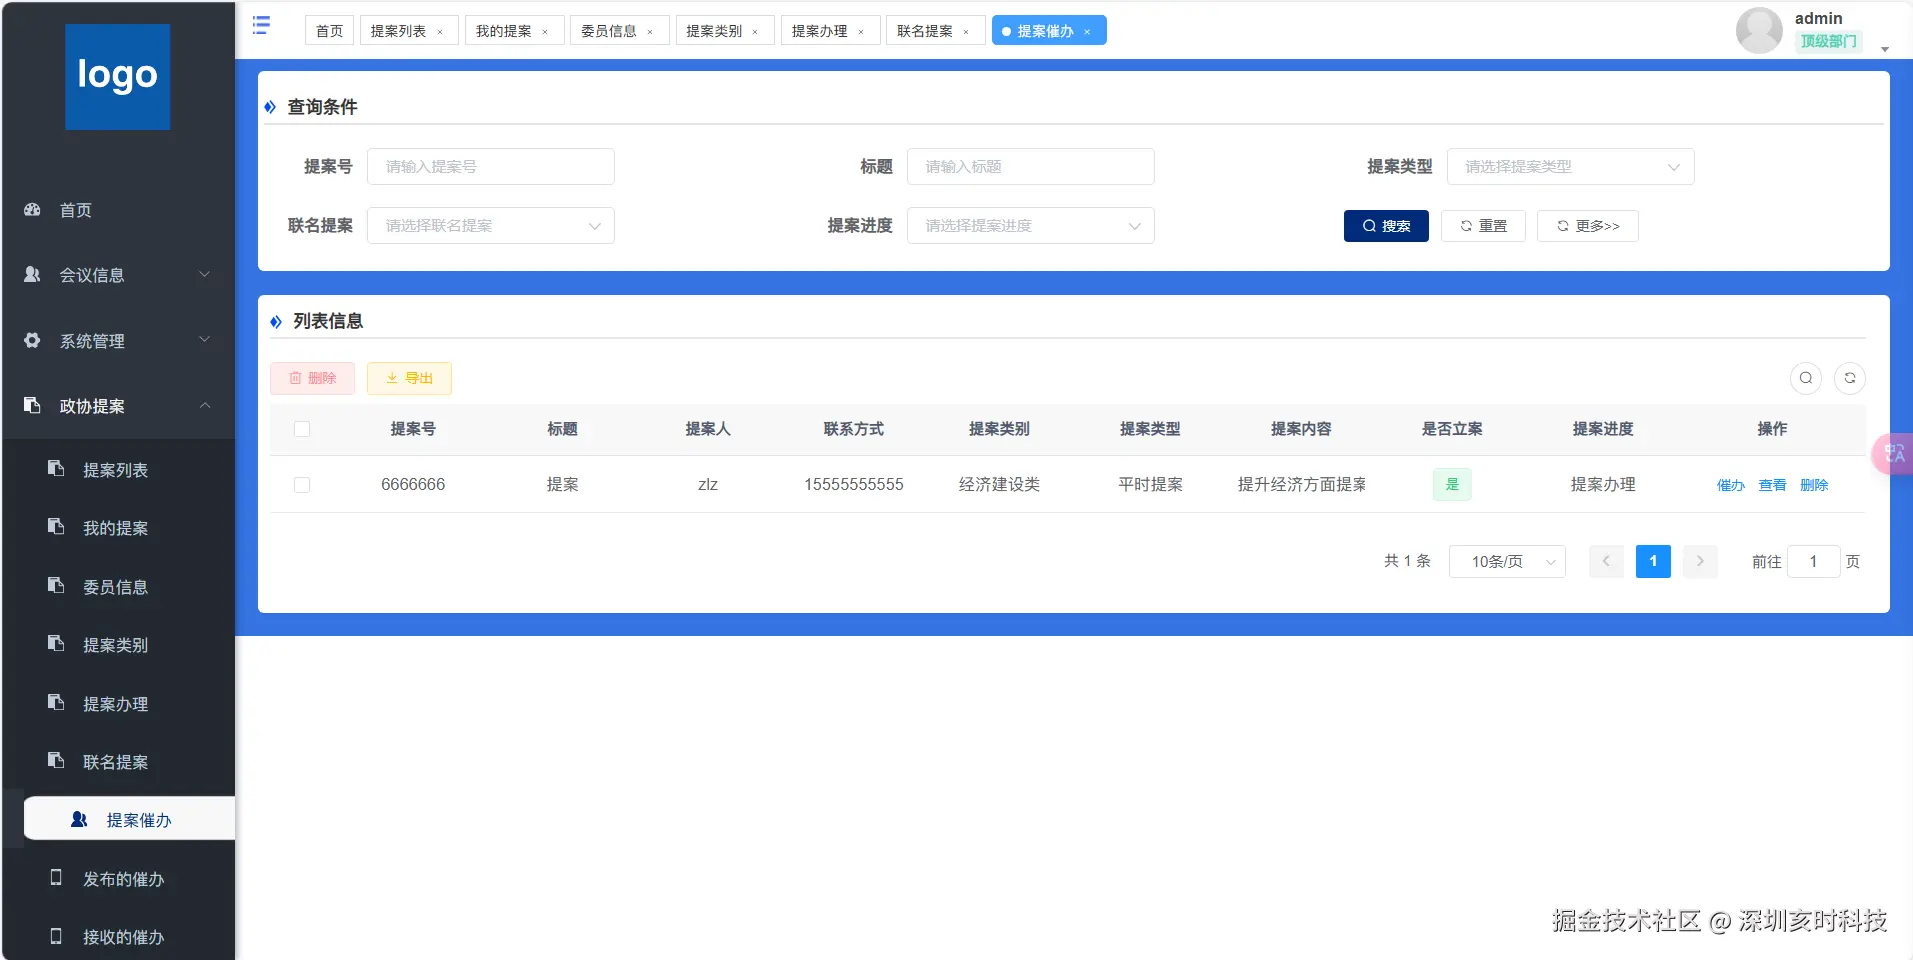Close the 联名提案 tab
This screenshot has height=960, width=1913.
(x=966, y=32)
